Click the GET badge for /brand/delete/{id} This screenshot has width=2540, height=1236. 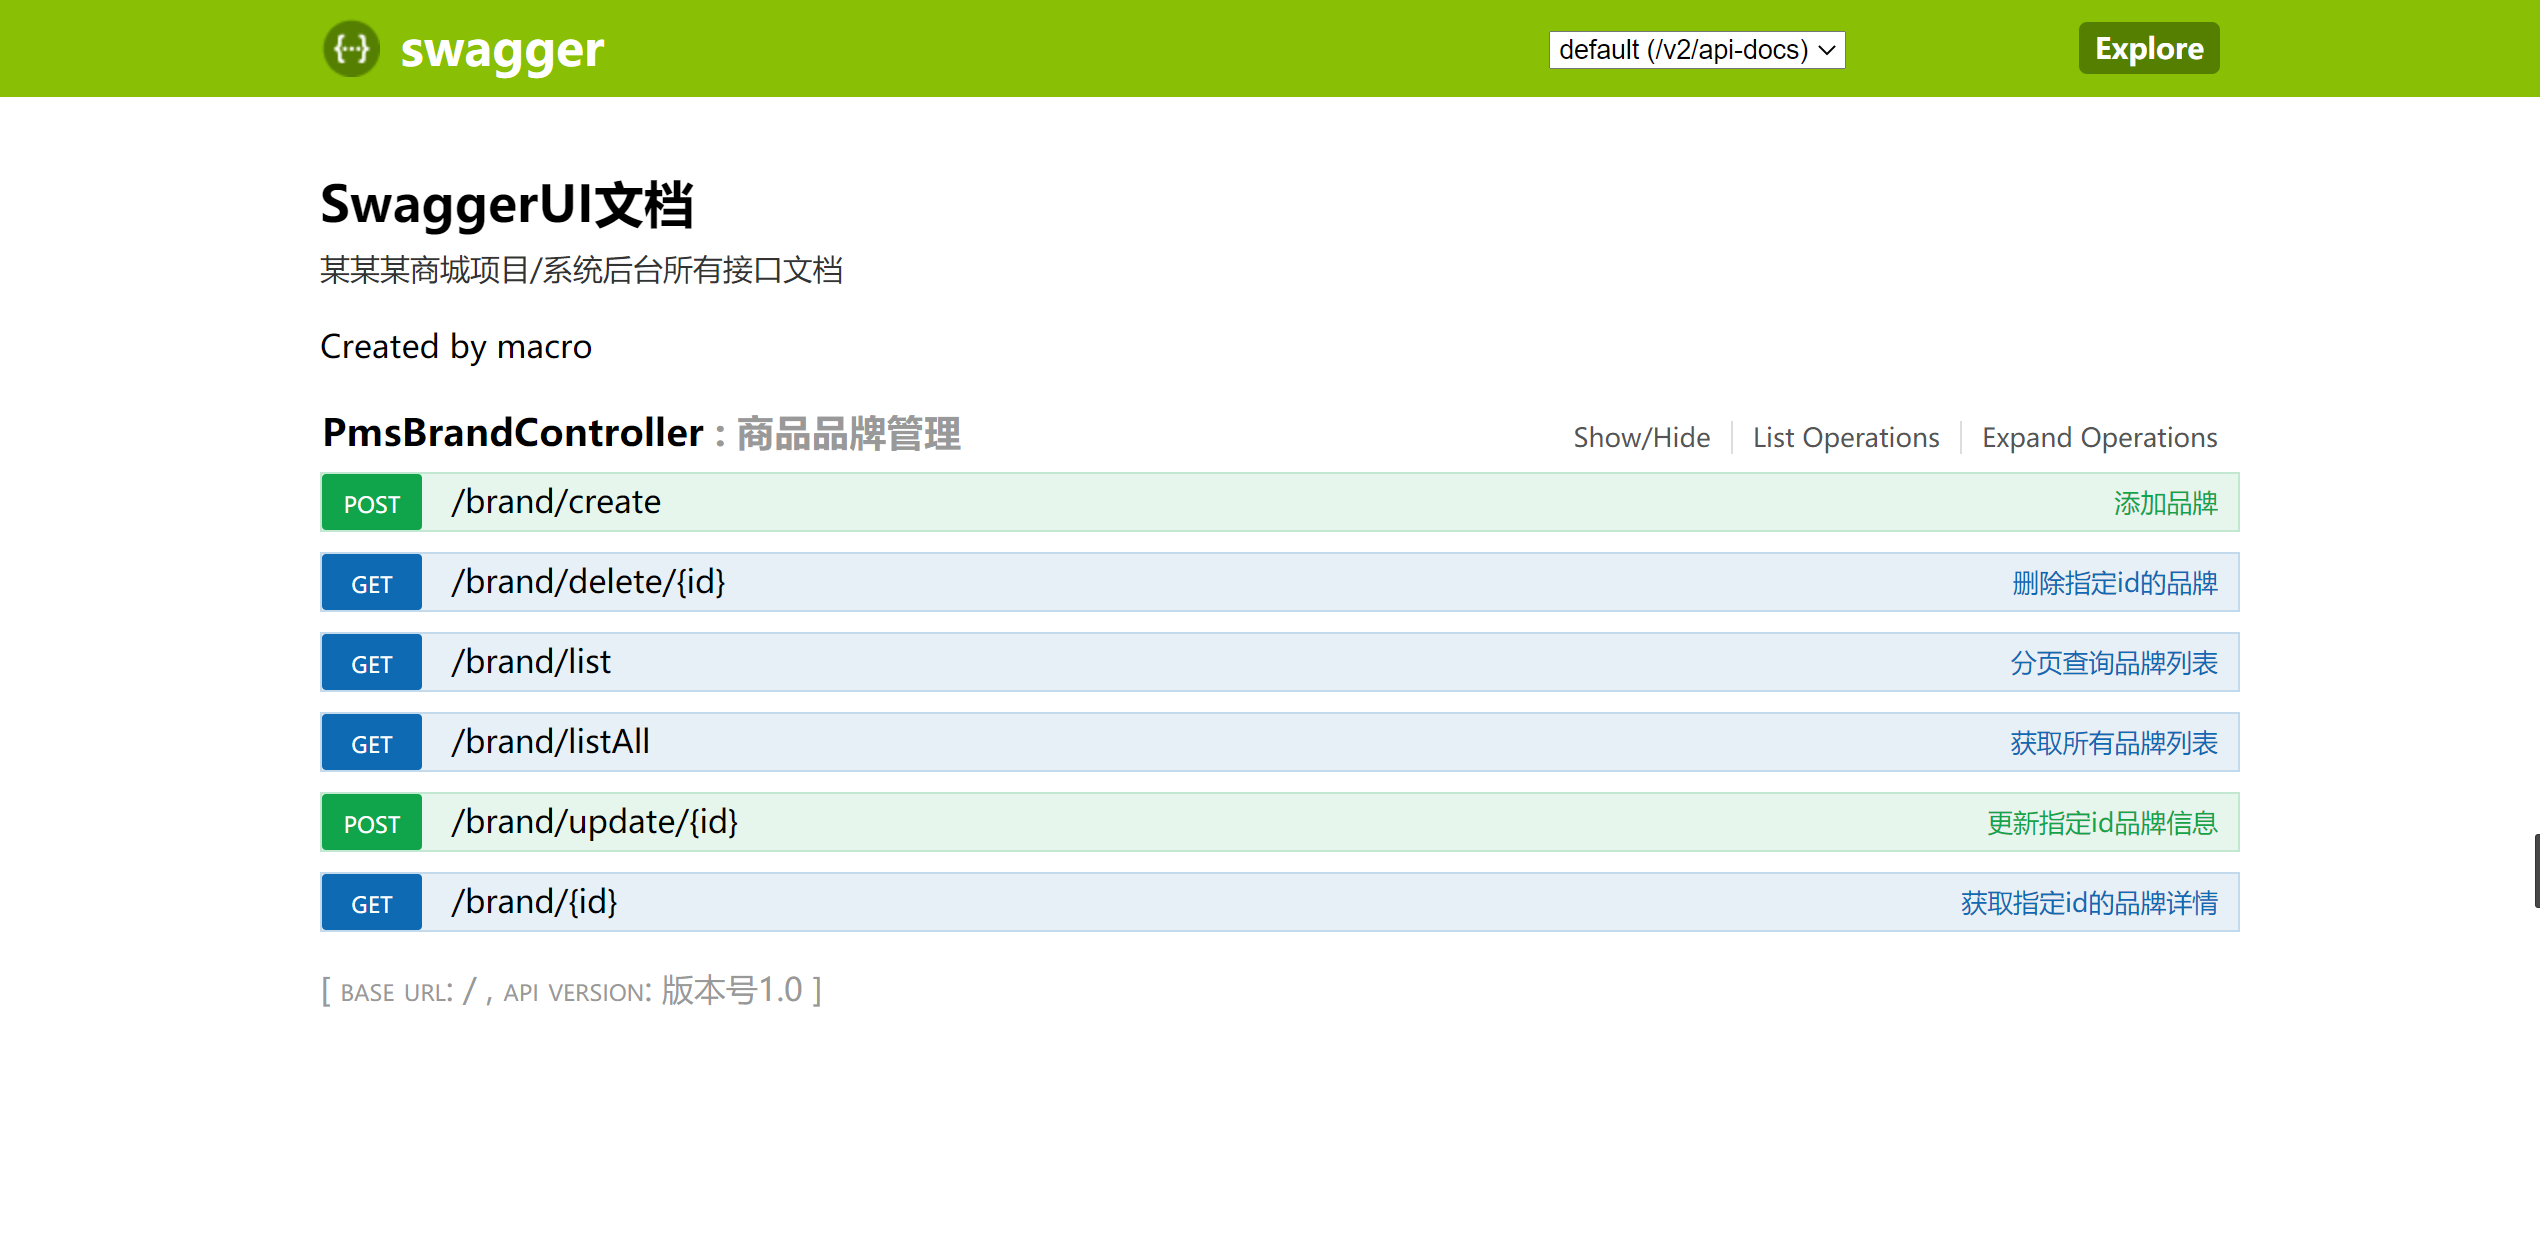pyautogui.click(x=371, y=583)
